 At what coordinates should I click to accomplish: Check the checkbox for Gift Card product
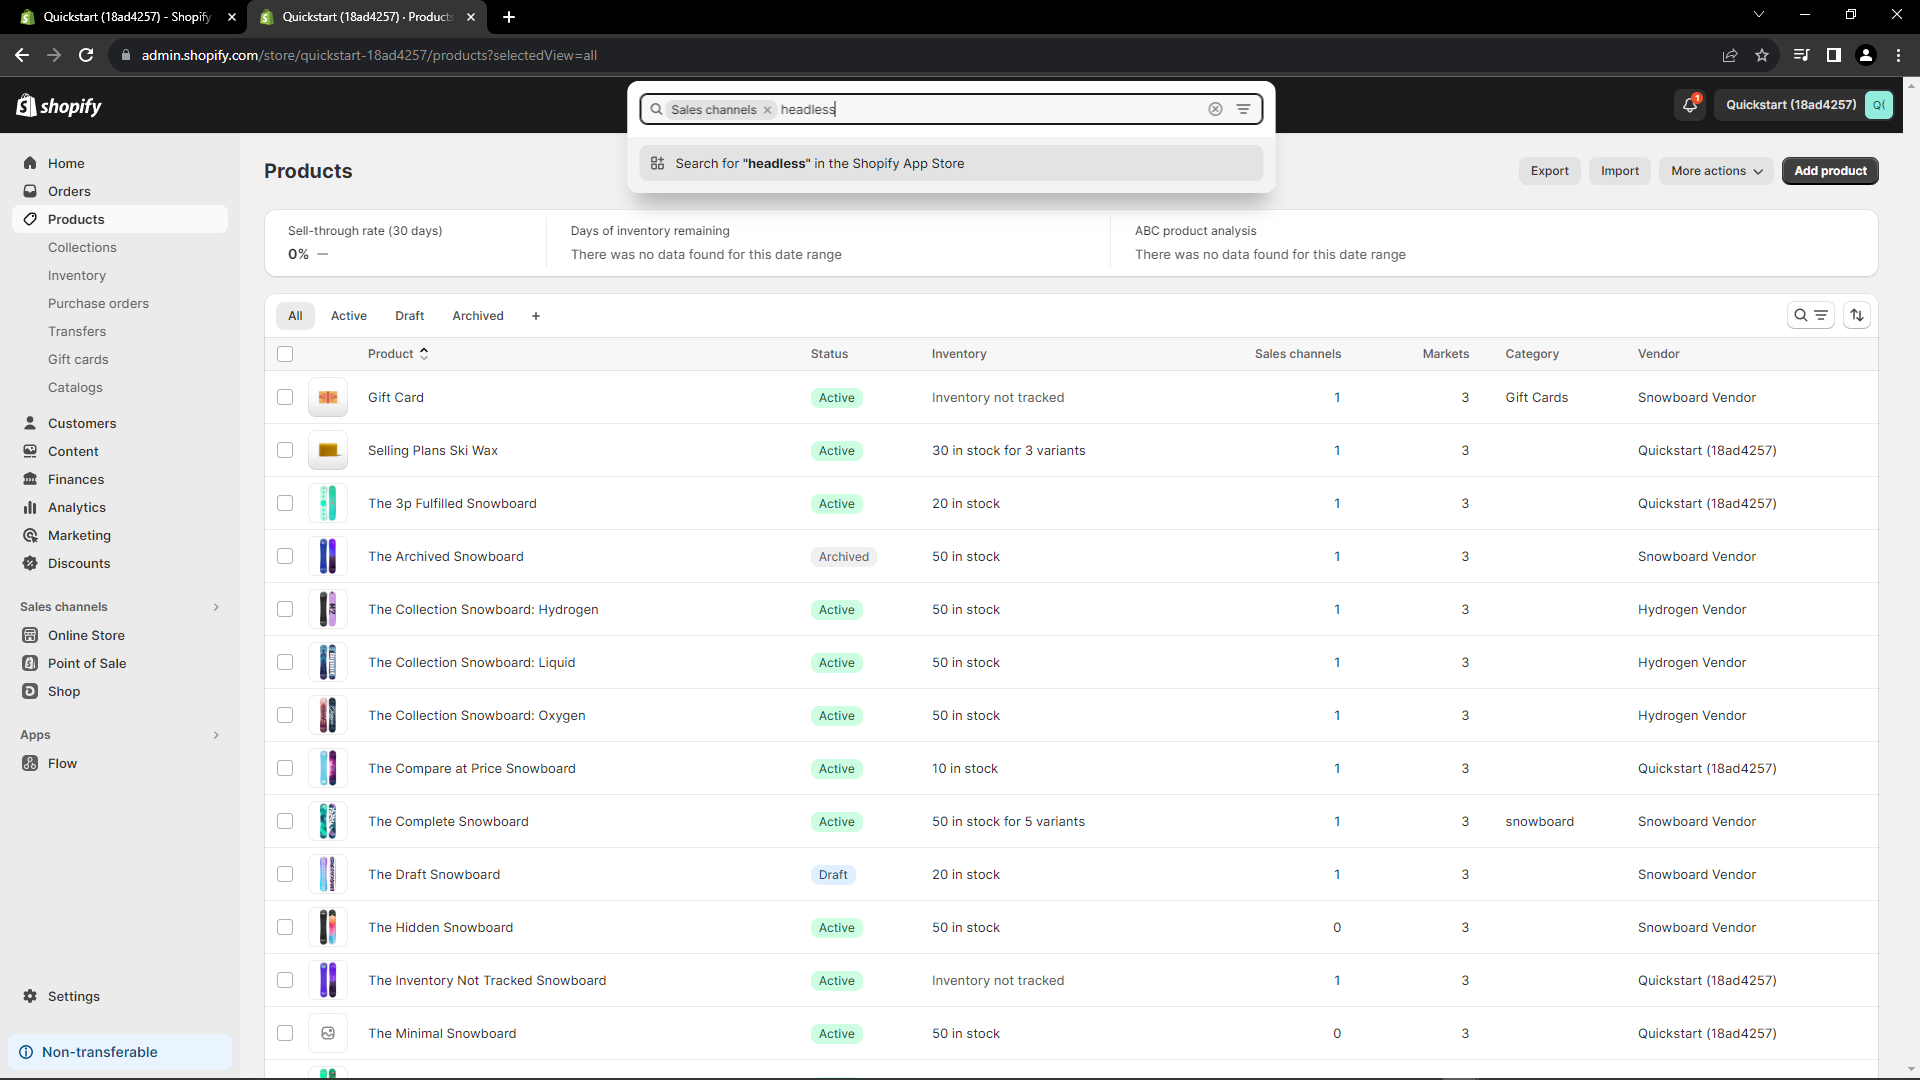(x=285, y=397)
